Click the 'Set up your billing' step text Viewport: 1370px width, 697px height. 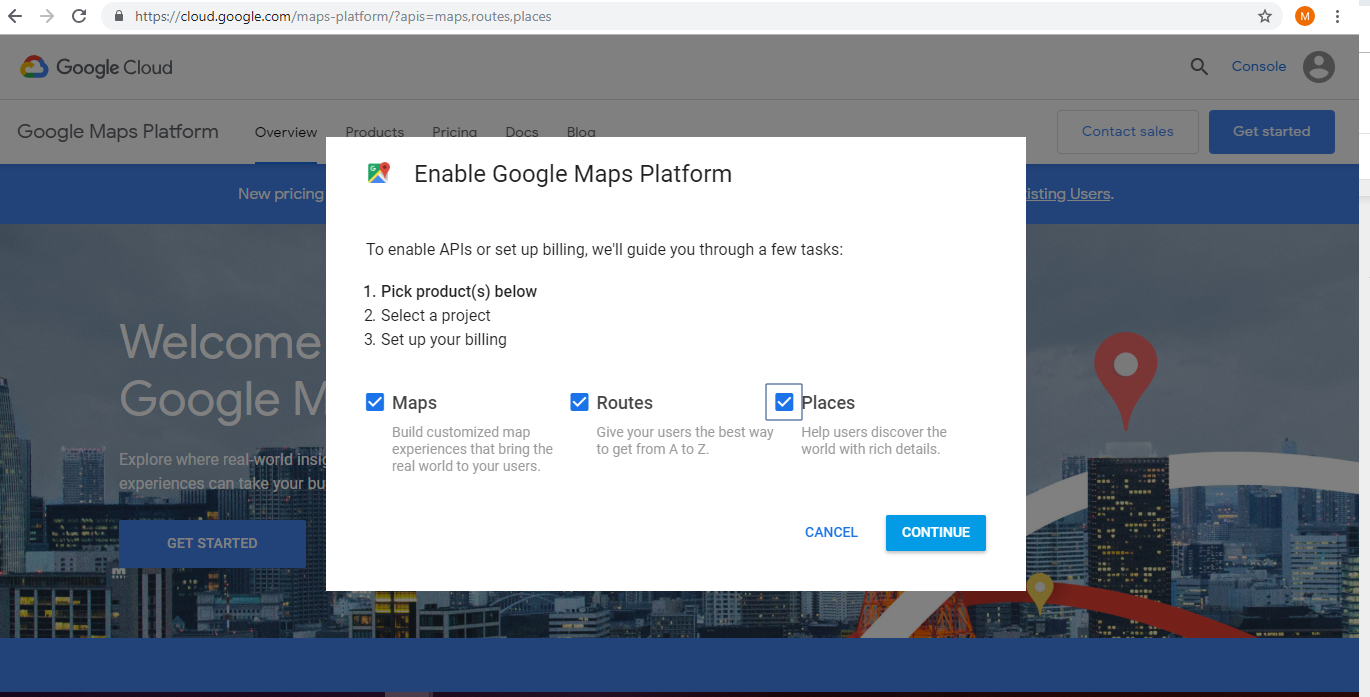point(444,340)
